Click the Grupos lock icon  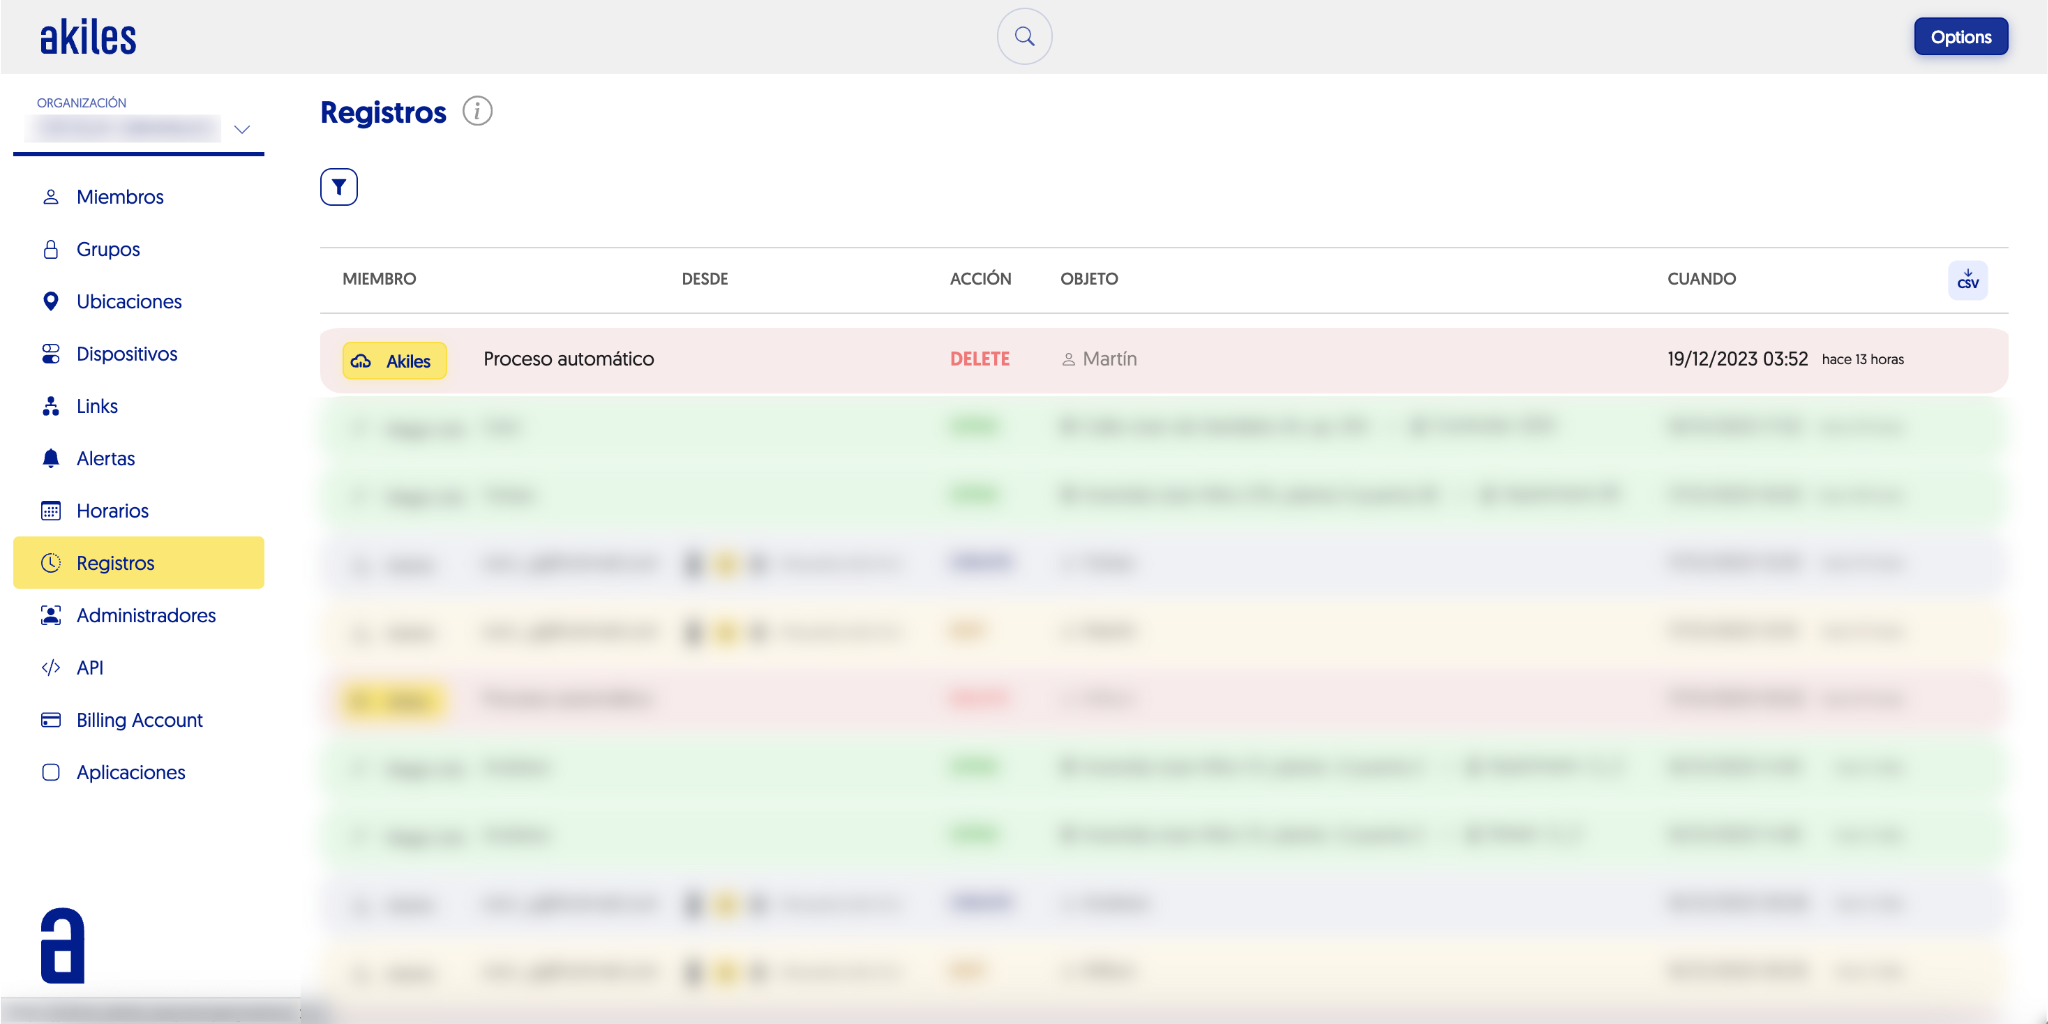pyautogui.click(x=51, y=249)
